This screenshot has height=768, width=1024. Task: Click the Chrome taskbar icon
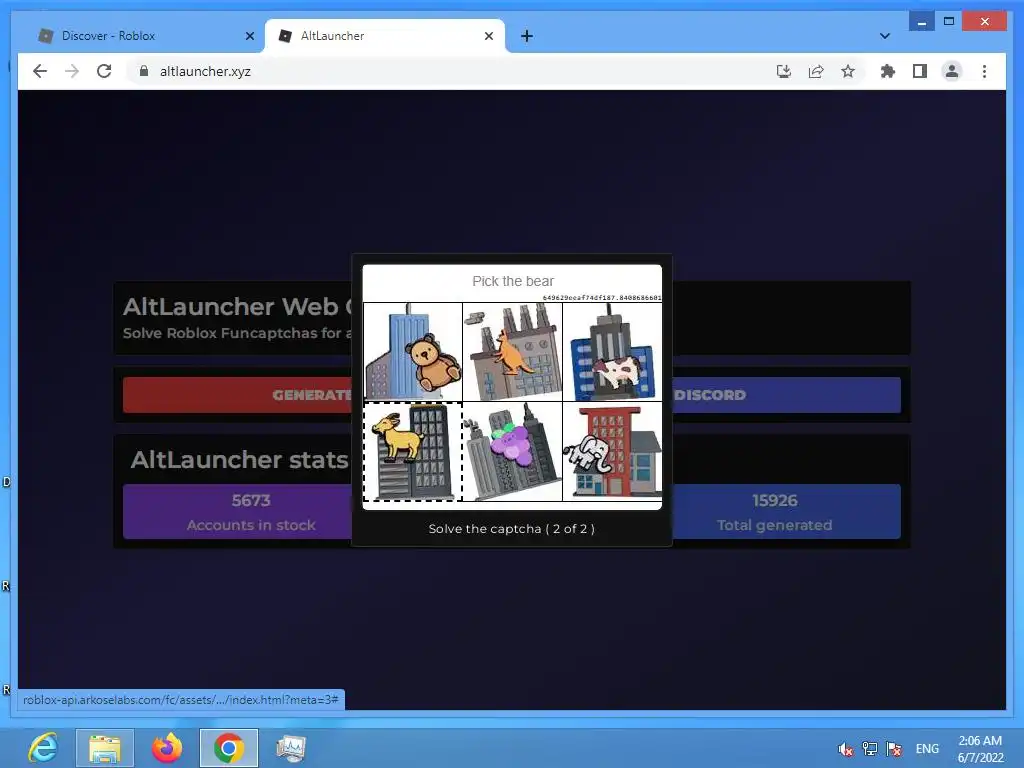229,748
